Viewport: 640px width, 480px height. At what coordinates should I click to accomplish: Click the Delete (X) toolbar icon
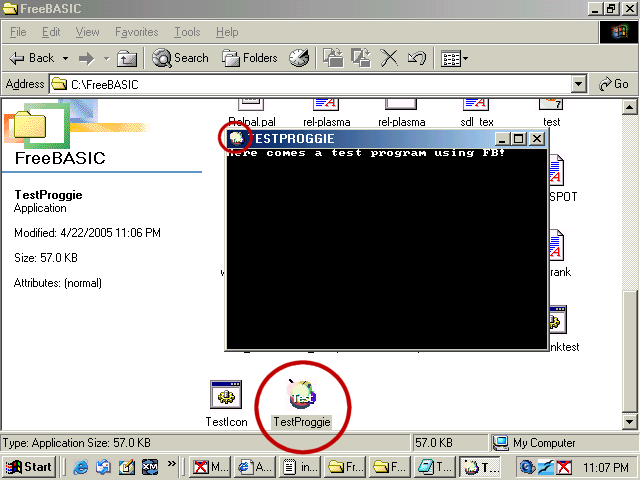tap(390, 58)
